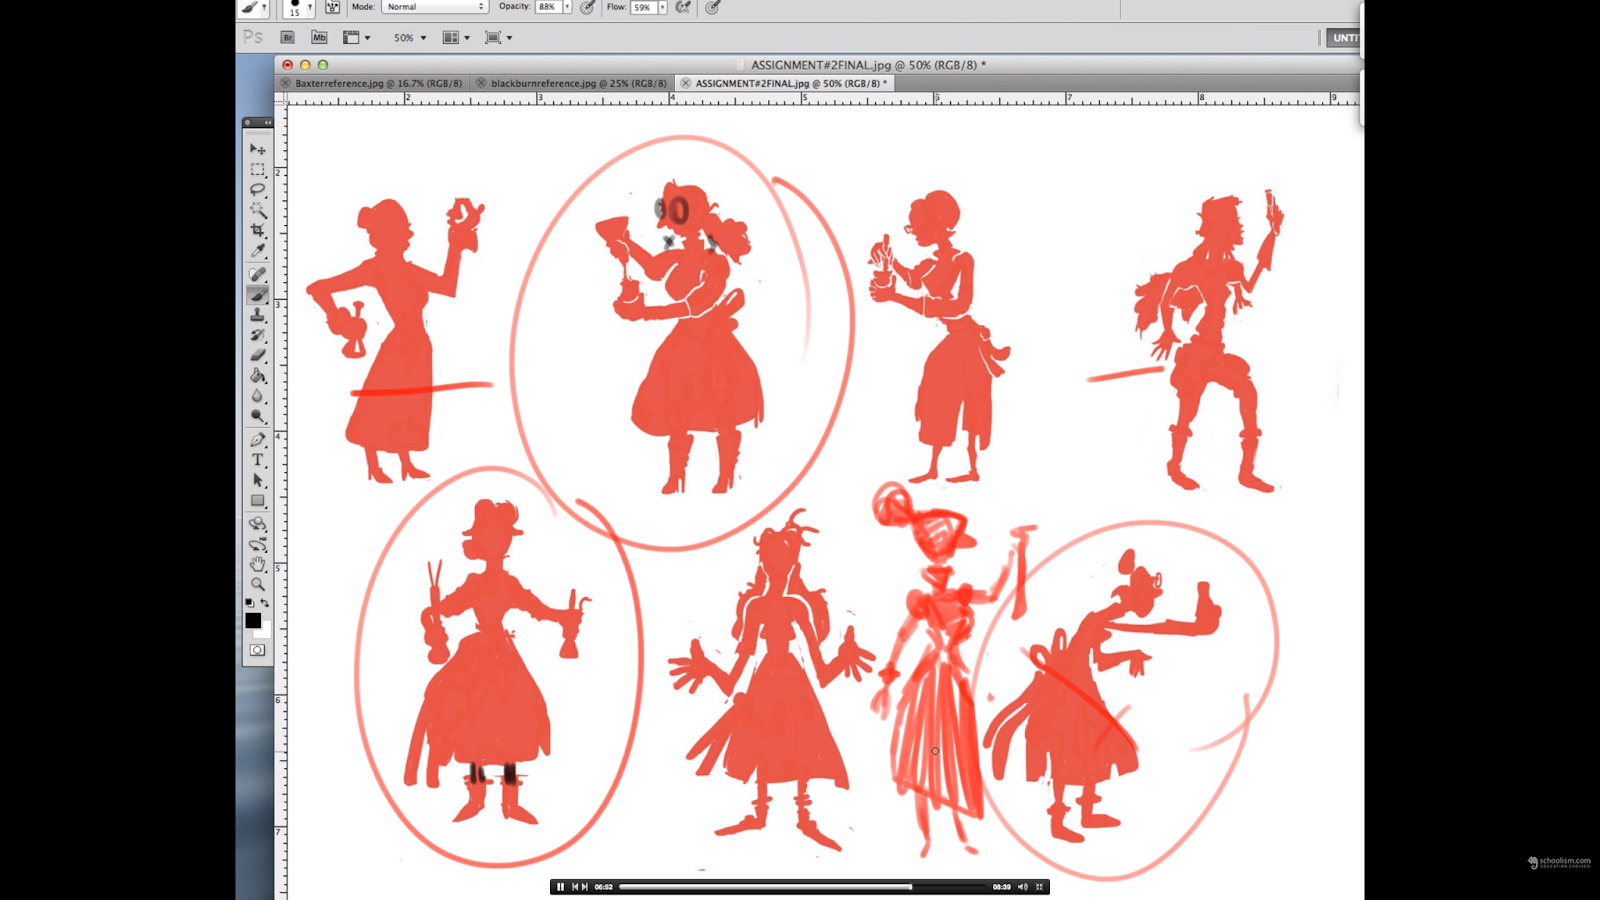This screenshot has height=900, width=1600.
Task: Select the Lasso tool
Action: (x=257, y=189)
